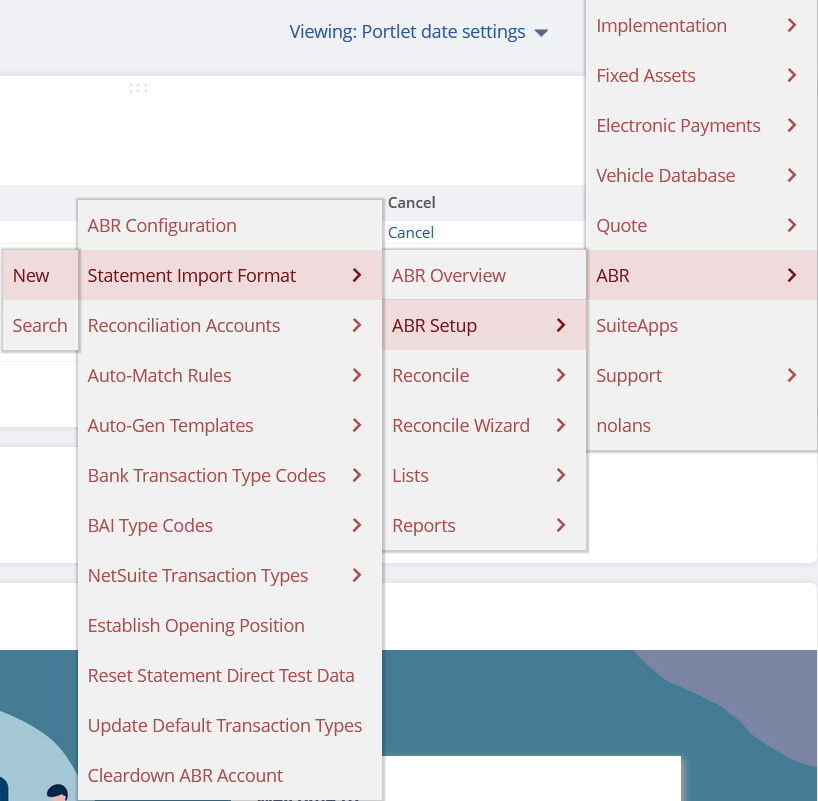Select Update Default Transaction Types

(225, 726)
